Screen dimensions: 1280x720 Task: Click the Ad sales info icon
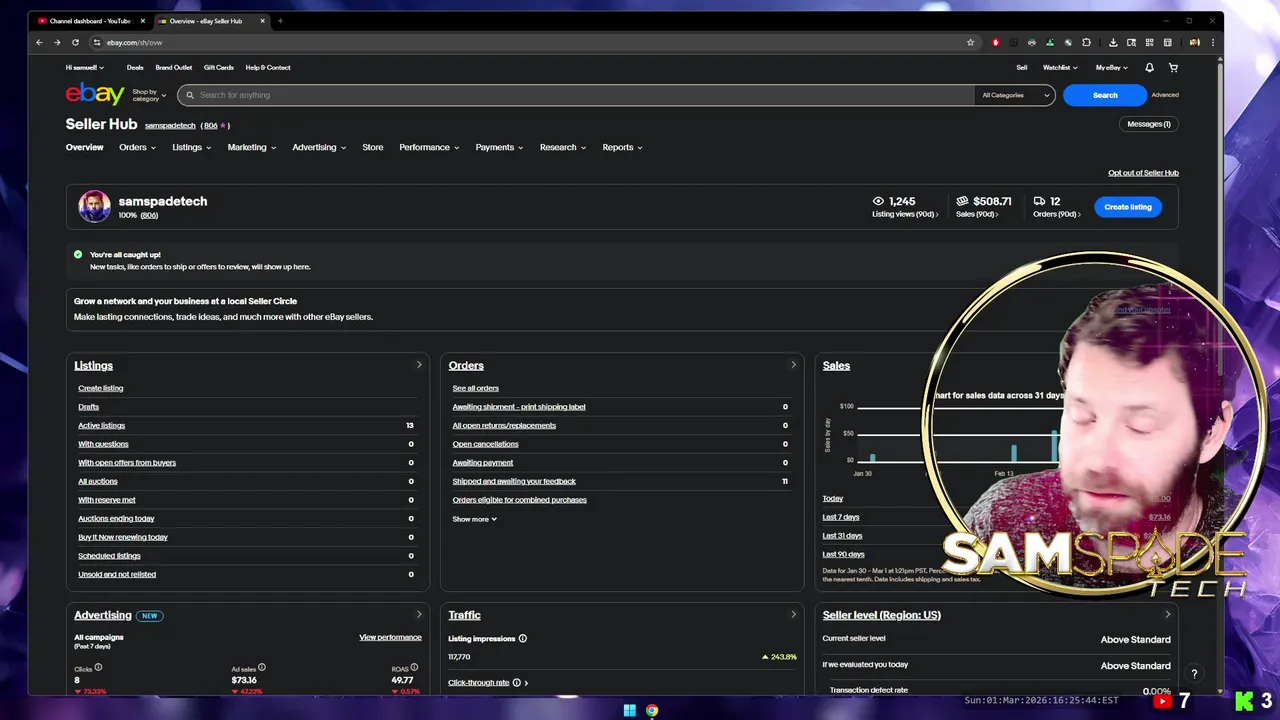coord(264,668)
